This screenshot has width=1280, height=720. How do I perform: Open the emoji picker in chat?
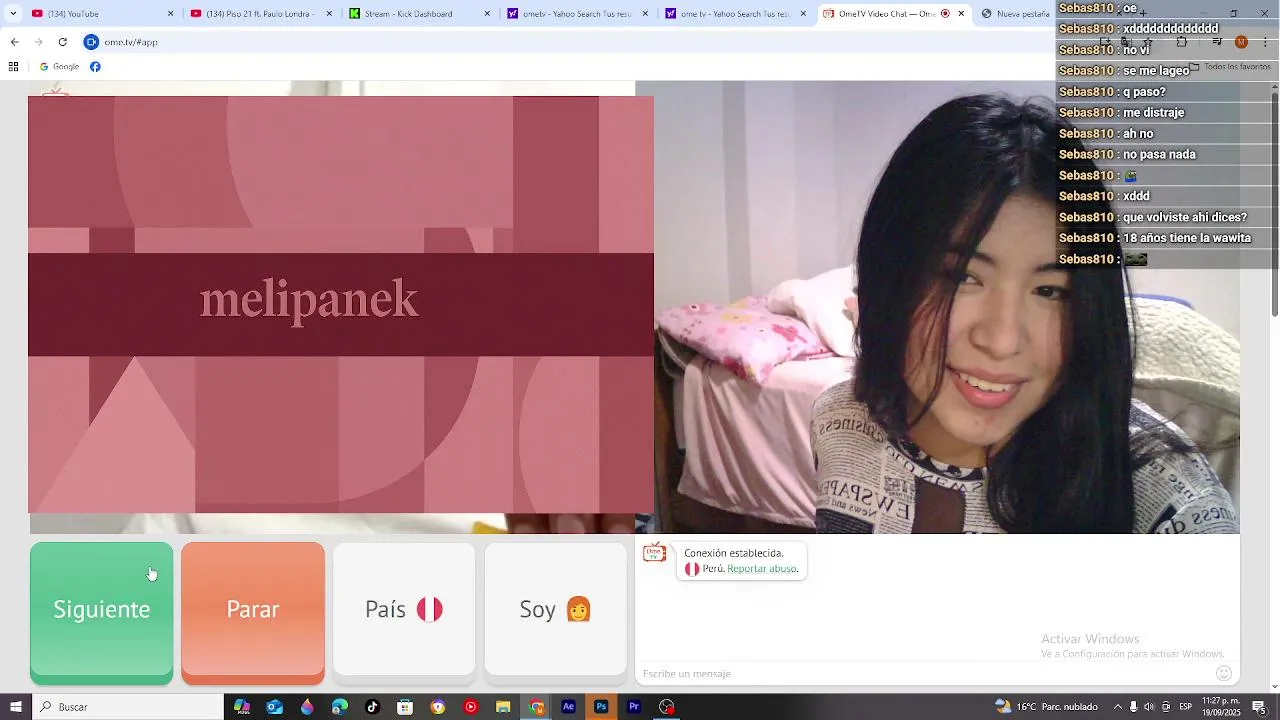click(x=1224, y=673)
